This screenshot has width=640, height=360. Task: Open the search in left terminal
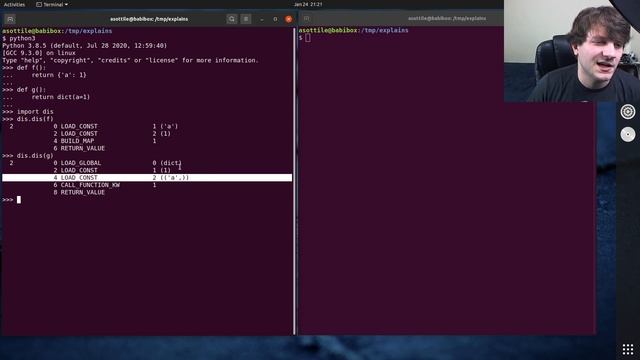click(x=231, y=19)
